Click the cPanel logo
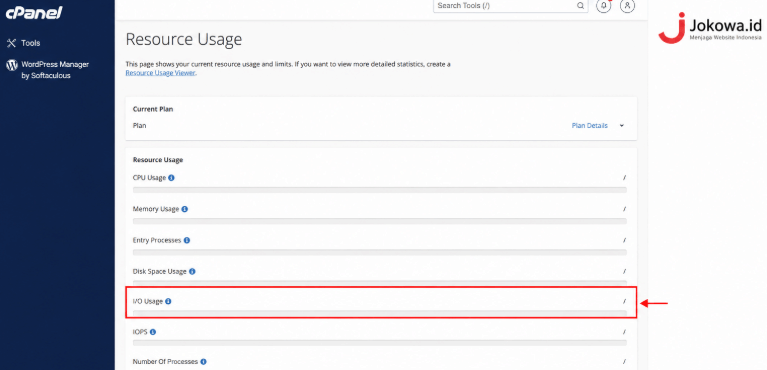This screenshot has width=767, height=370. (x=34, y=12)
